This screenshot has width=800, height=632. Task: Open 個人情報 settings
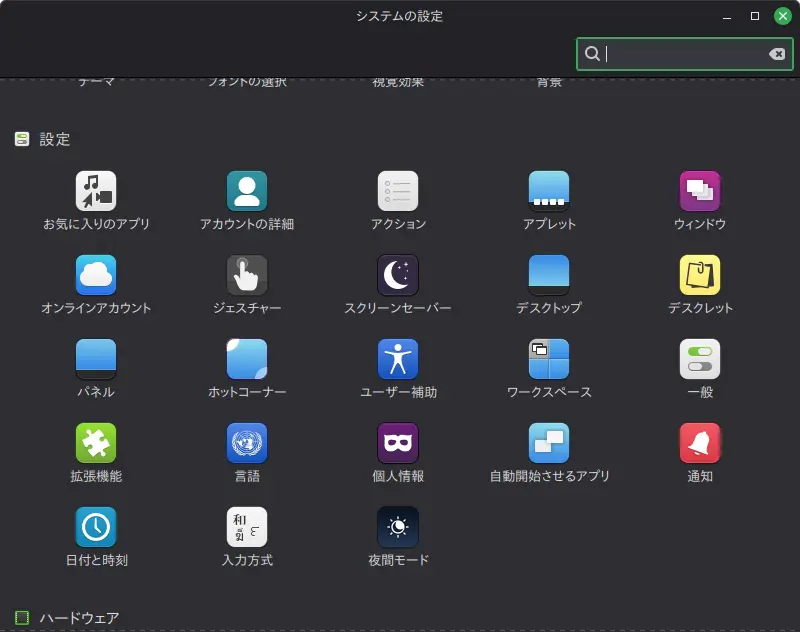pos(397,444)
